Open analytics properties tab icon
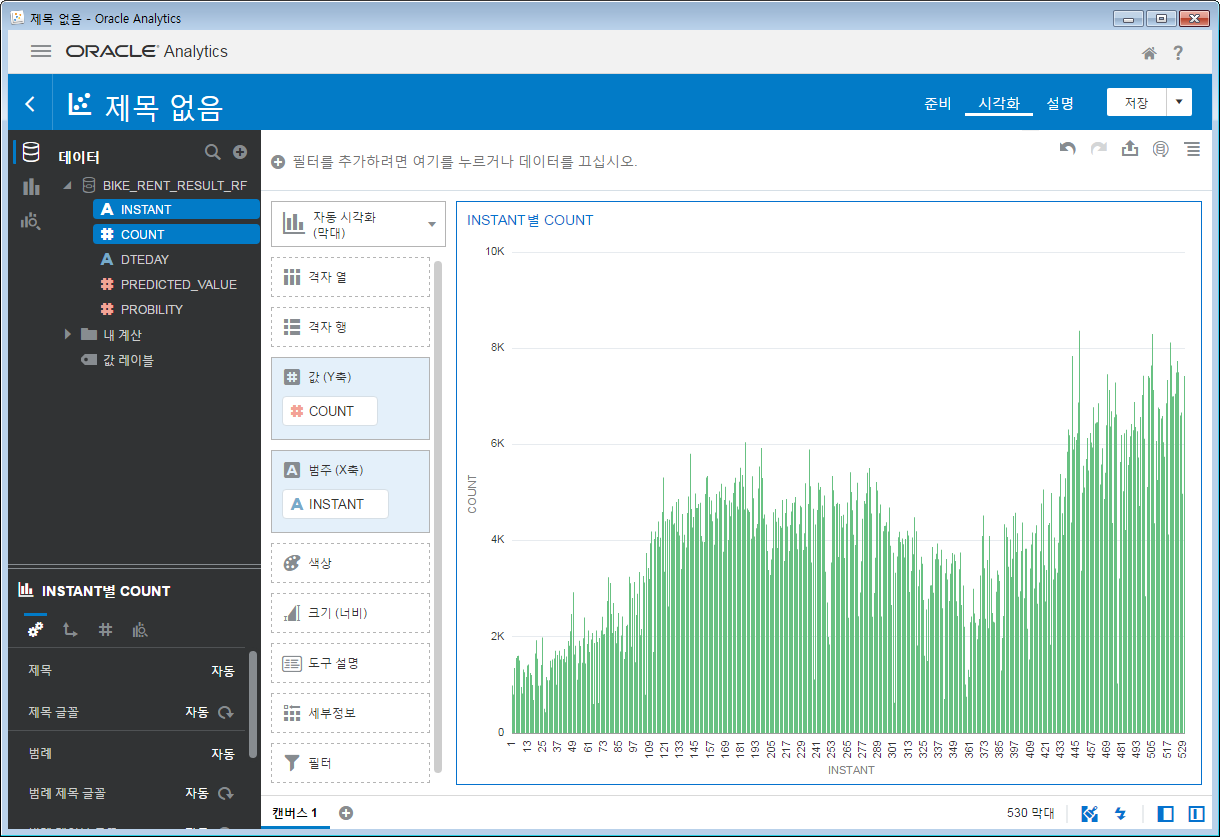Image resolution: width=1220 pixels, height=837 pixels. (x=141, y=629)
